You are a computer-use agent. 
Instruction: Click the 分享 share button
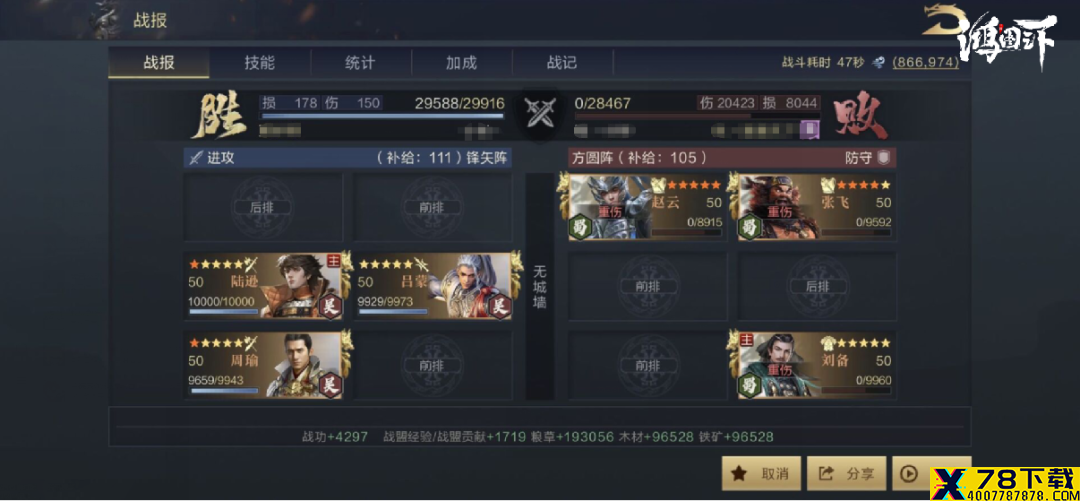847,473
